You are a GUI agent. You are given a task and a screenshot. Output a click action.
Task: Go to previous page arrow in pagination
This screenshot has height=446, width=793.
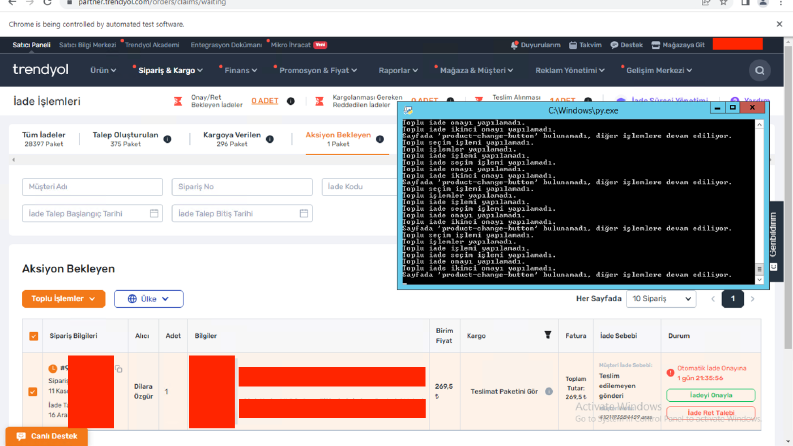click(x=713, y=299)
